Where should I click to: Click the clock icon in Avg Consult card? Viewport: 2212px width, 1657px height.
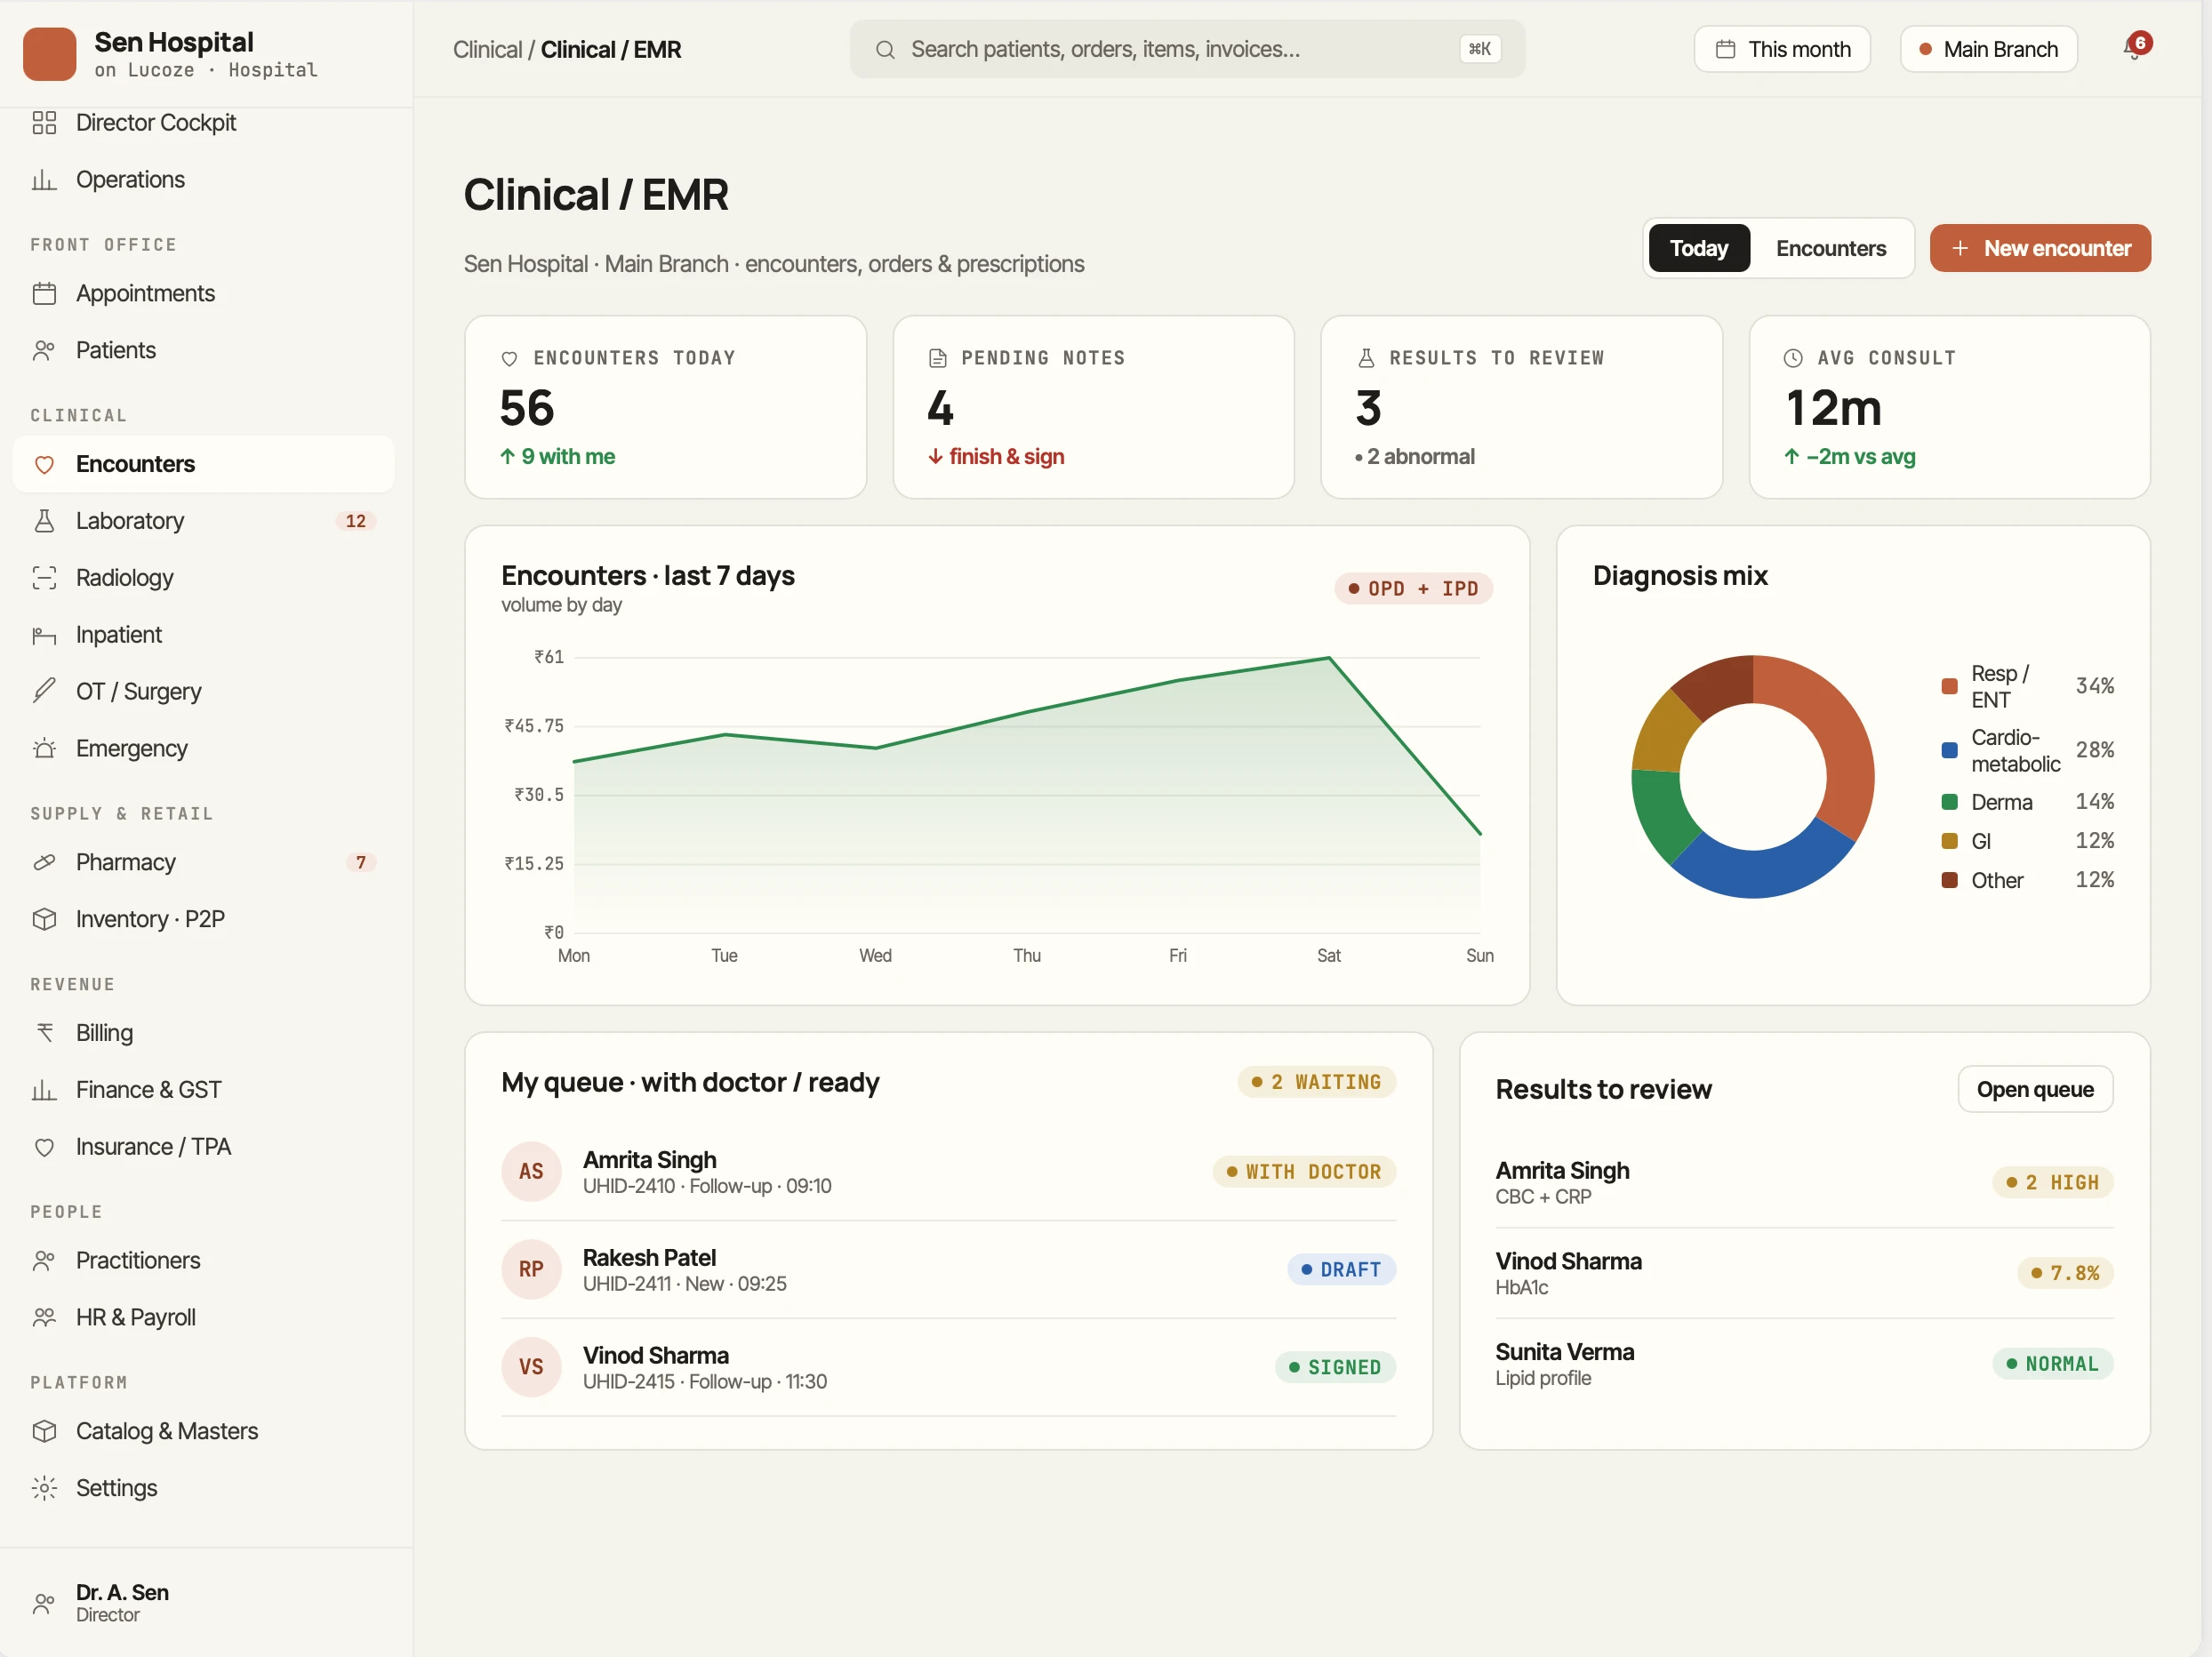(1793, 359)
